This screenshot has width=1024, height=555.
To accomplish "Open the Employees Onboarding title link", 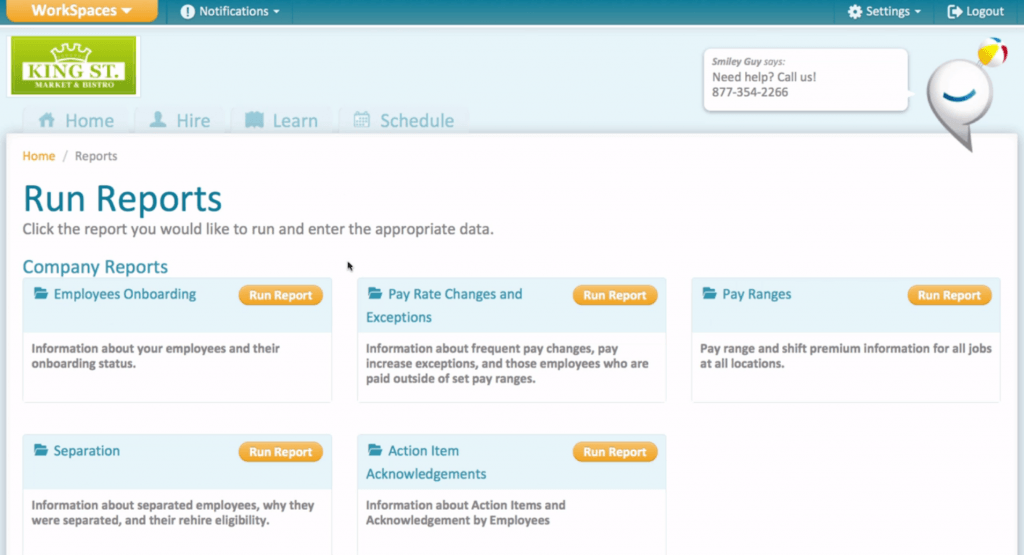I will point(125,294).
